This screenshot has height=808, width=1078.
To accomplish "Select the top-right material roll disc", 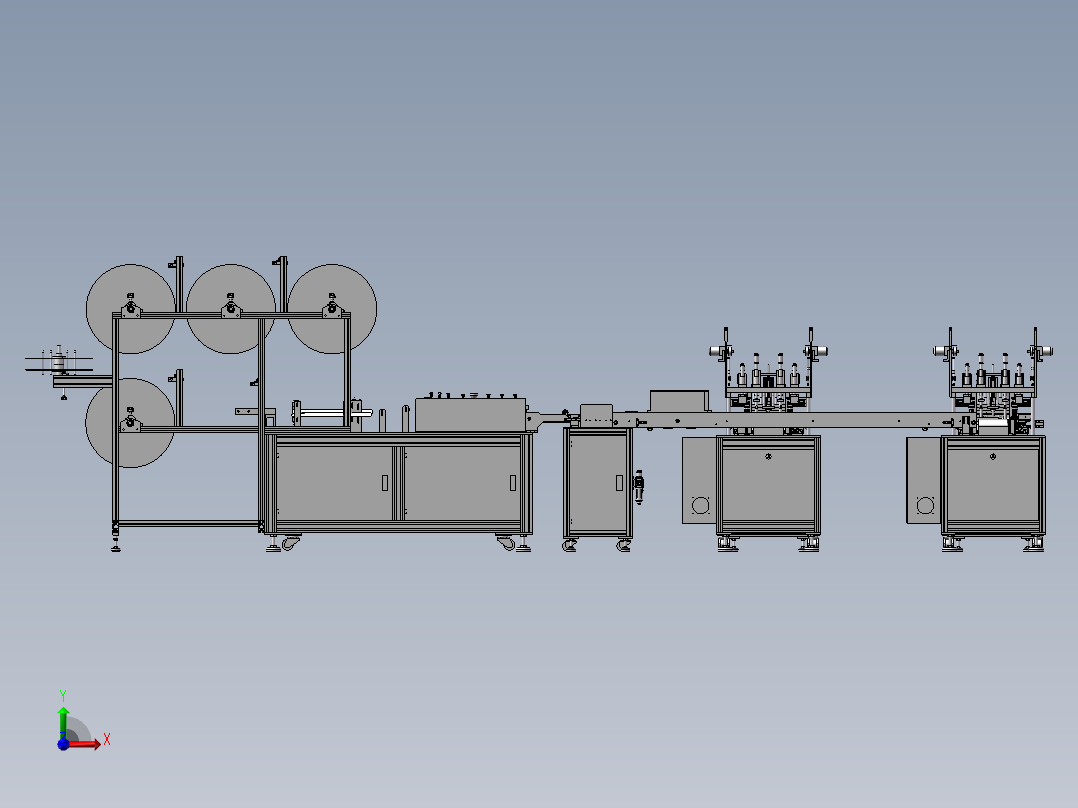I will 332,309.
